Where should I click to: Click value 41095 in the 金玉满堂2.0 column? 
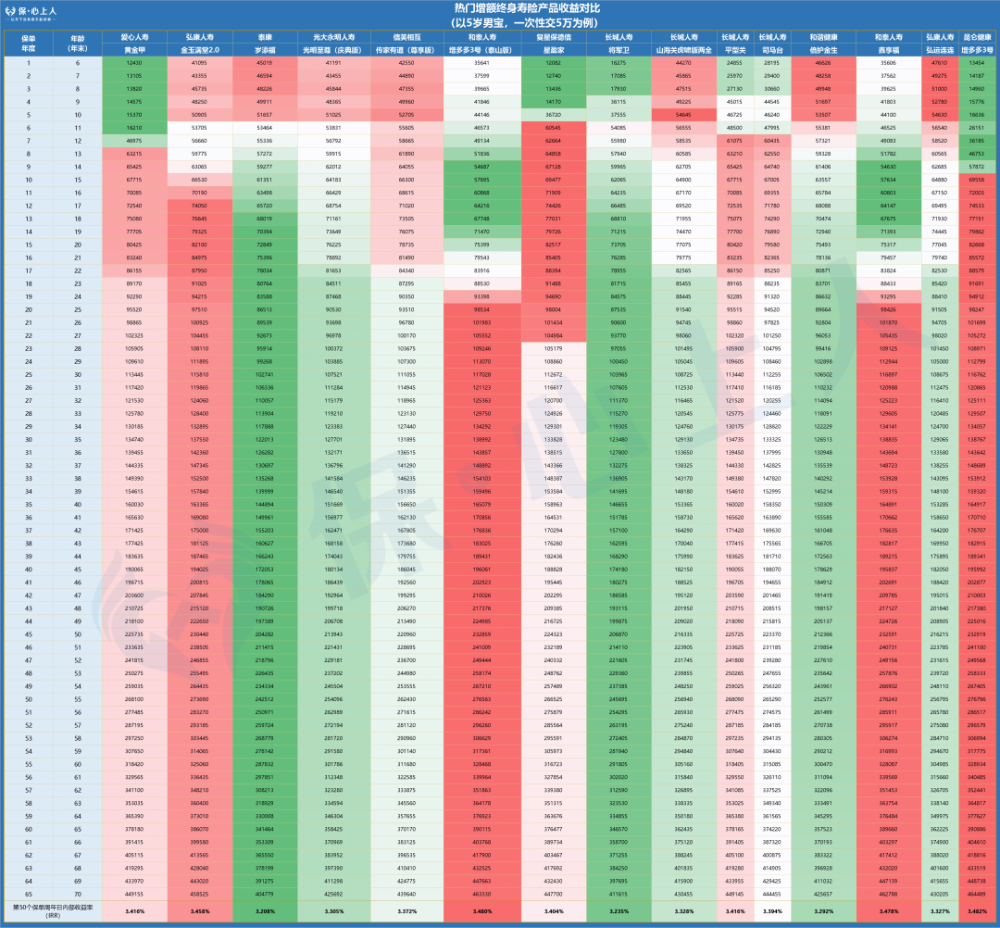pyautogui.click(x=200, y=63)
